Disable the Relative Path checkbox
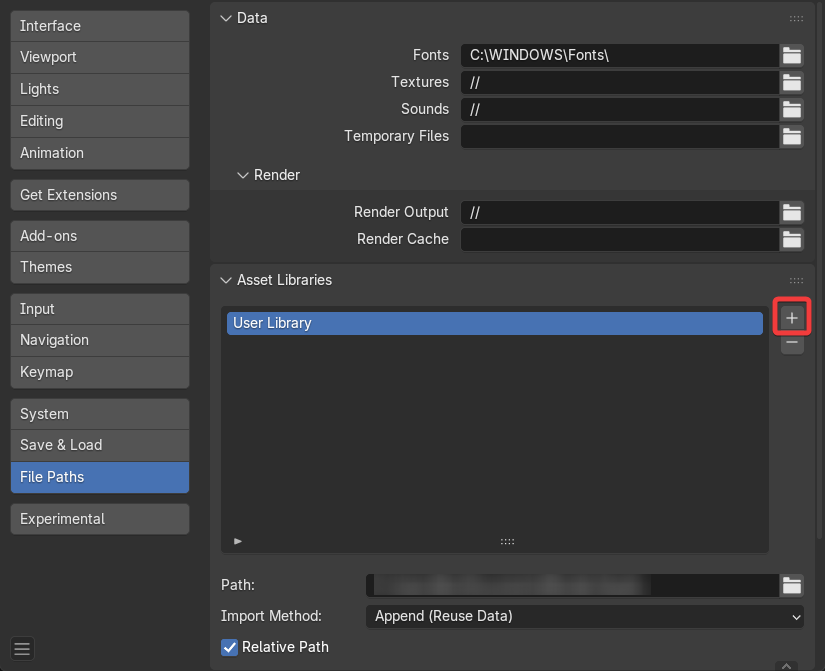Screen dimensions: 825x671 pos(230,647)
